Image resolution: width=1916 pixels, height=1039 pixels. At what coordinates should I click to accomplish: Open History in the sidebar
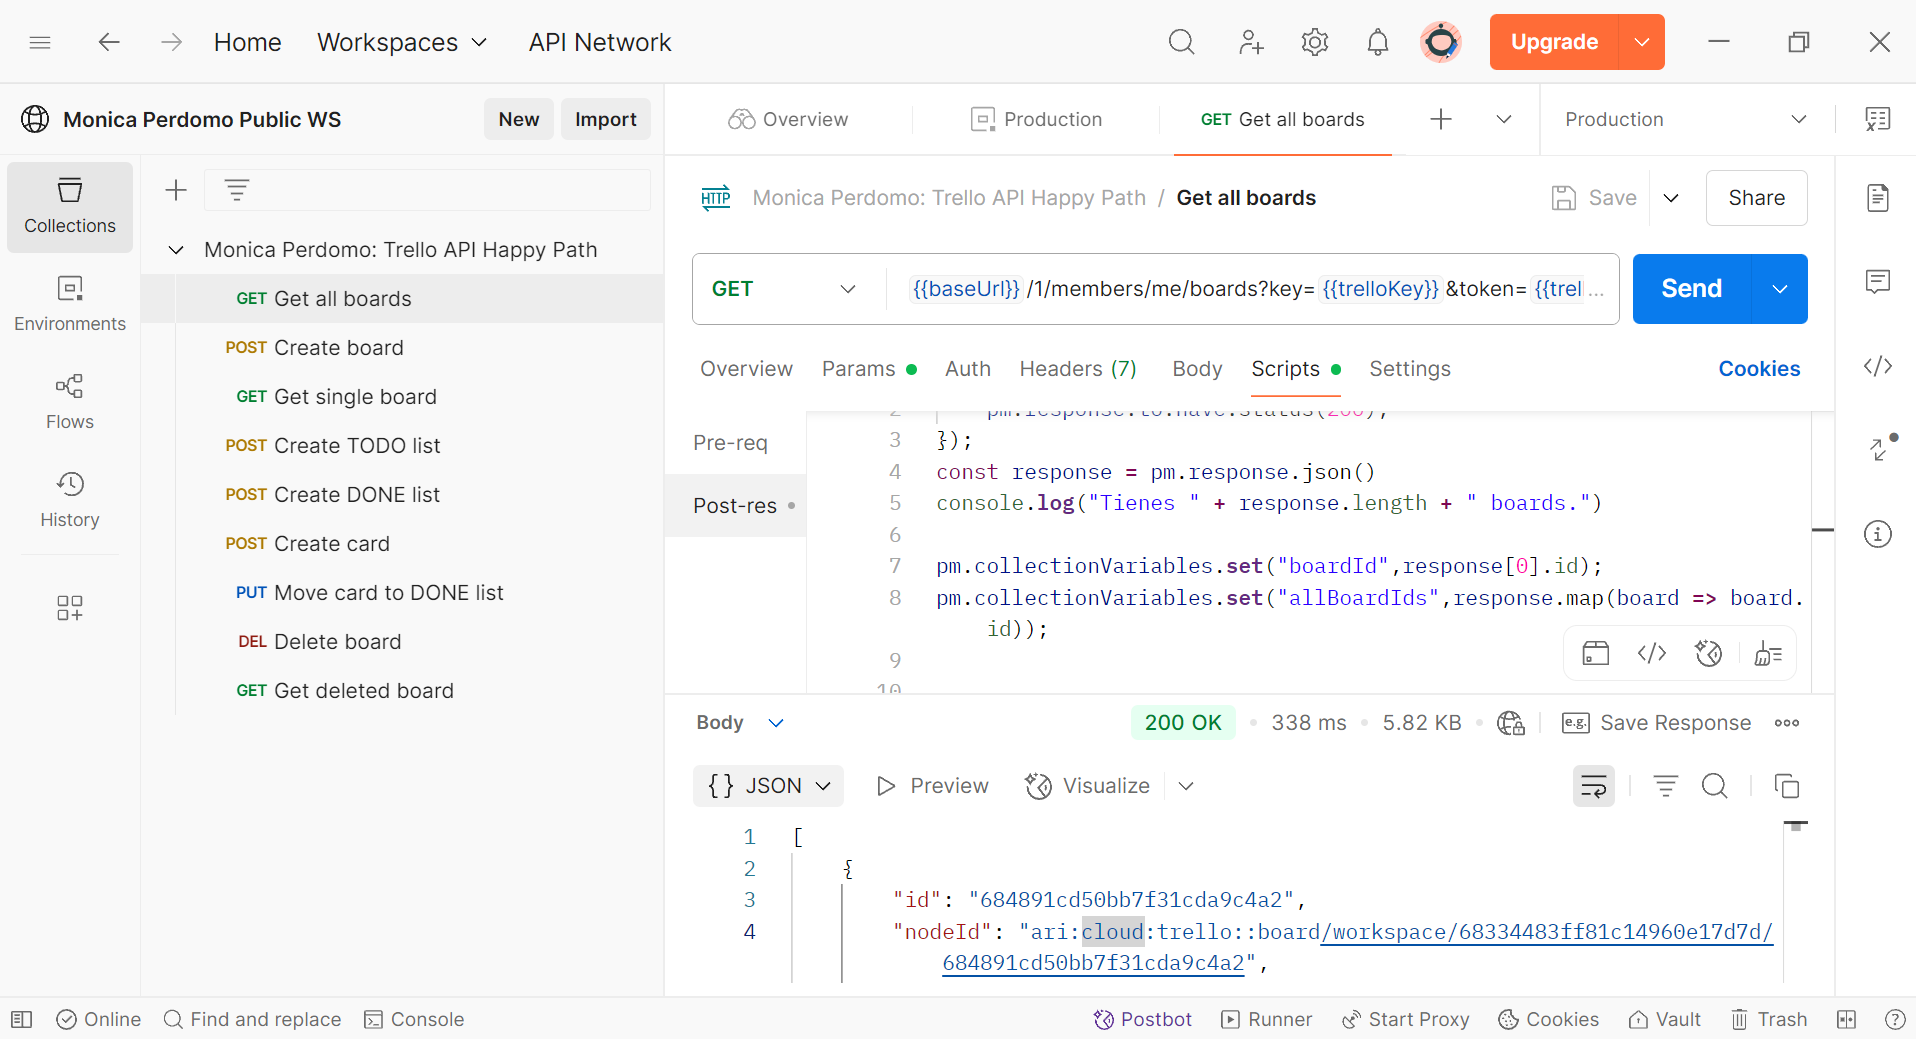tap(70, 501)
